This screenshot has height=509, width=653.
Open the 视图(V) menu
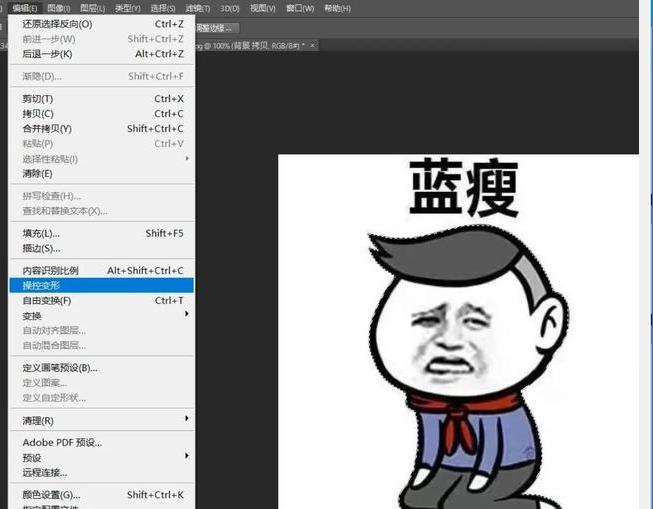[x=262, y=8]
